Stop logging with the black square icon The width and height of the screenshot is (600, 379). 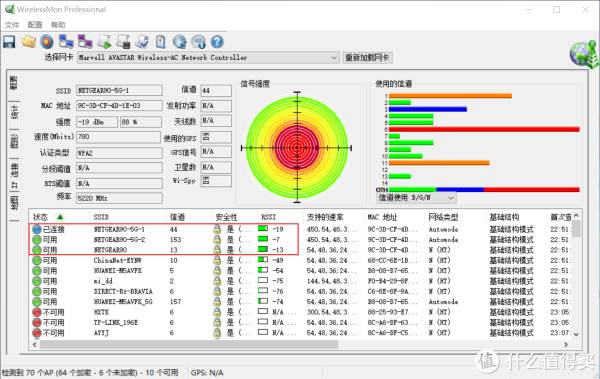[123, 42]
